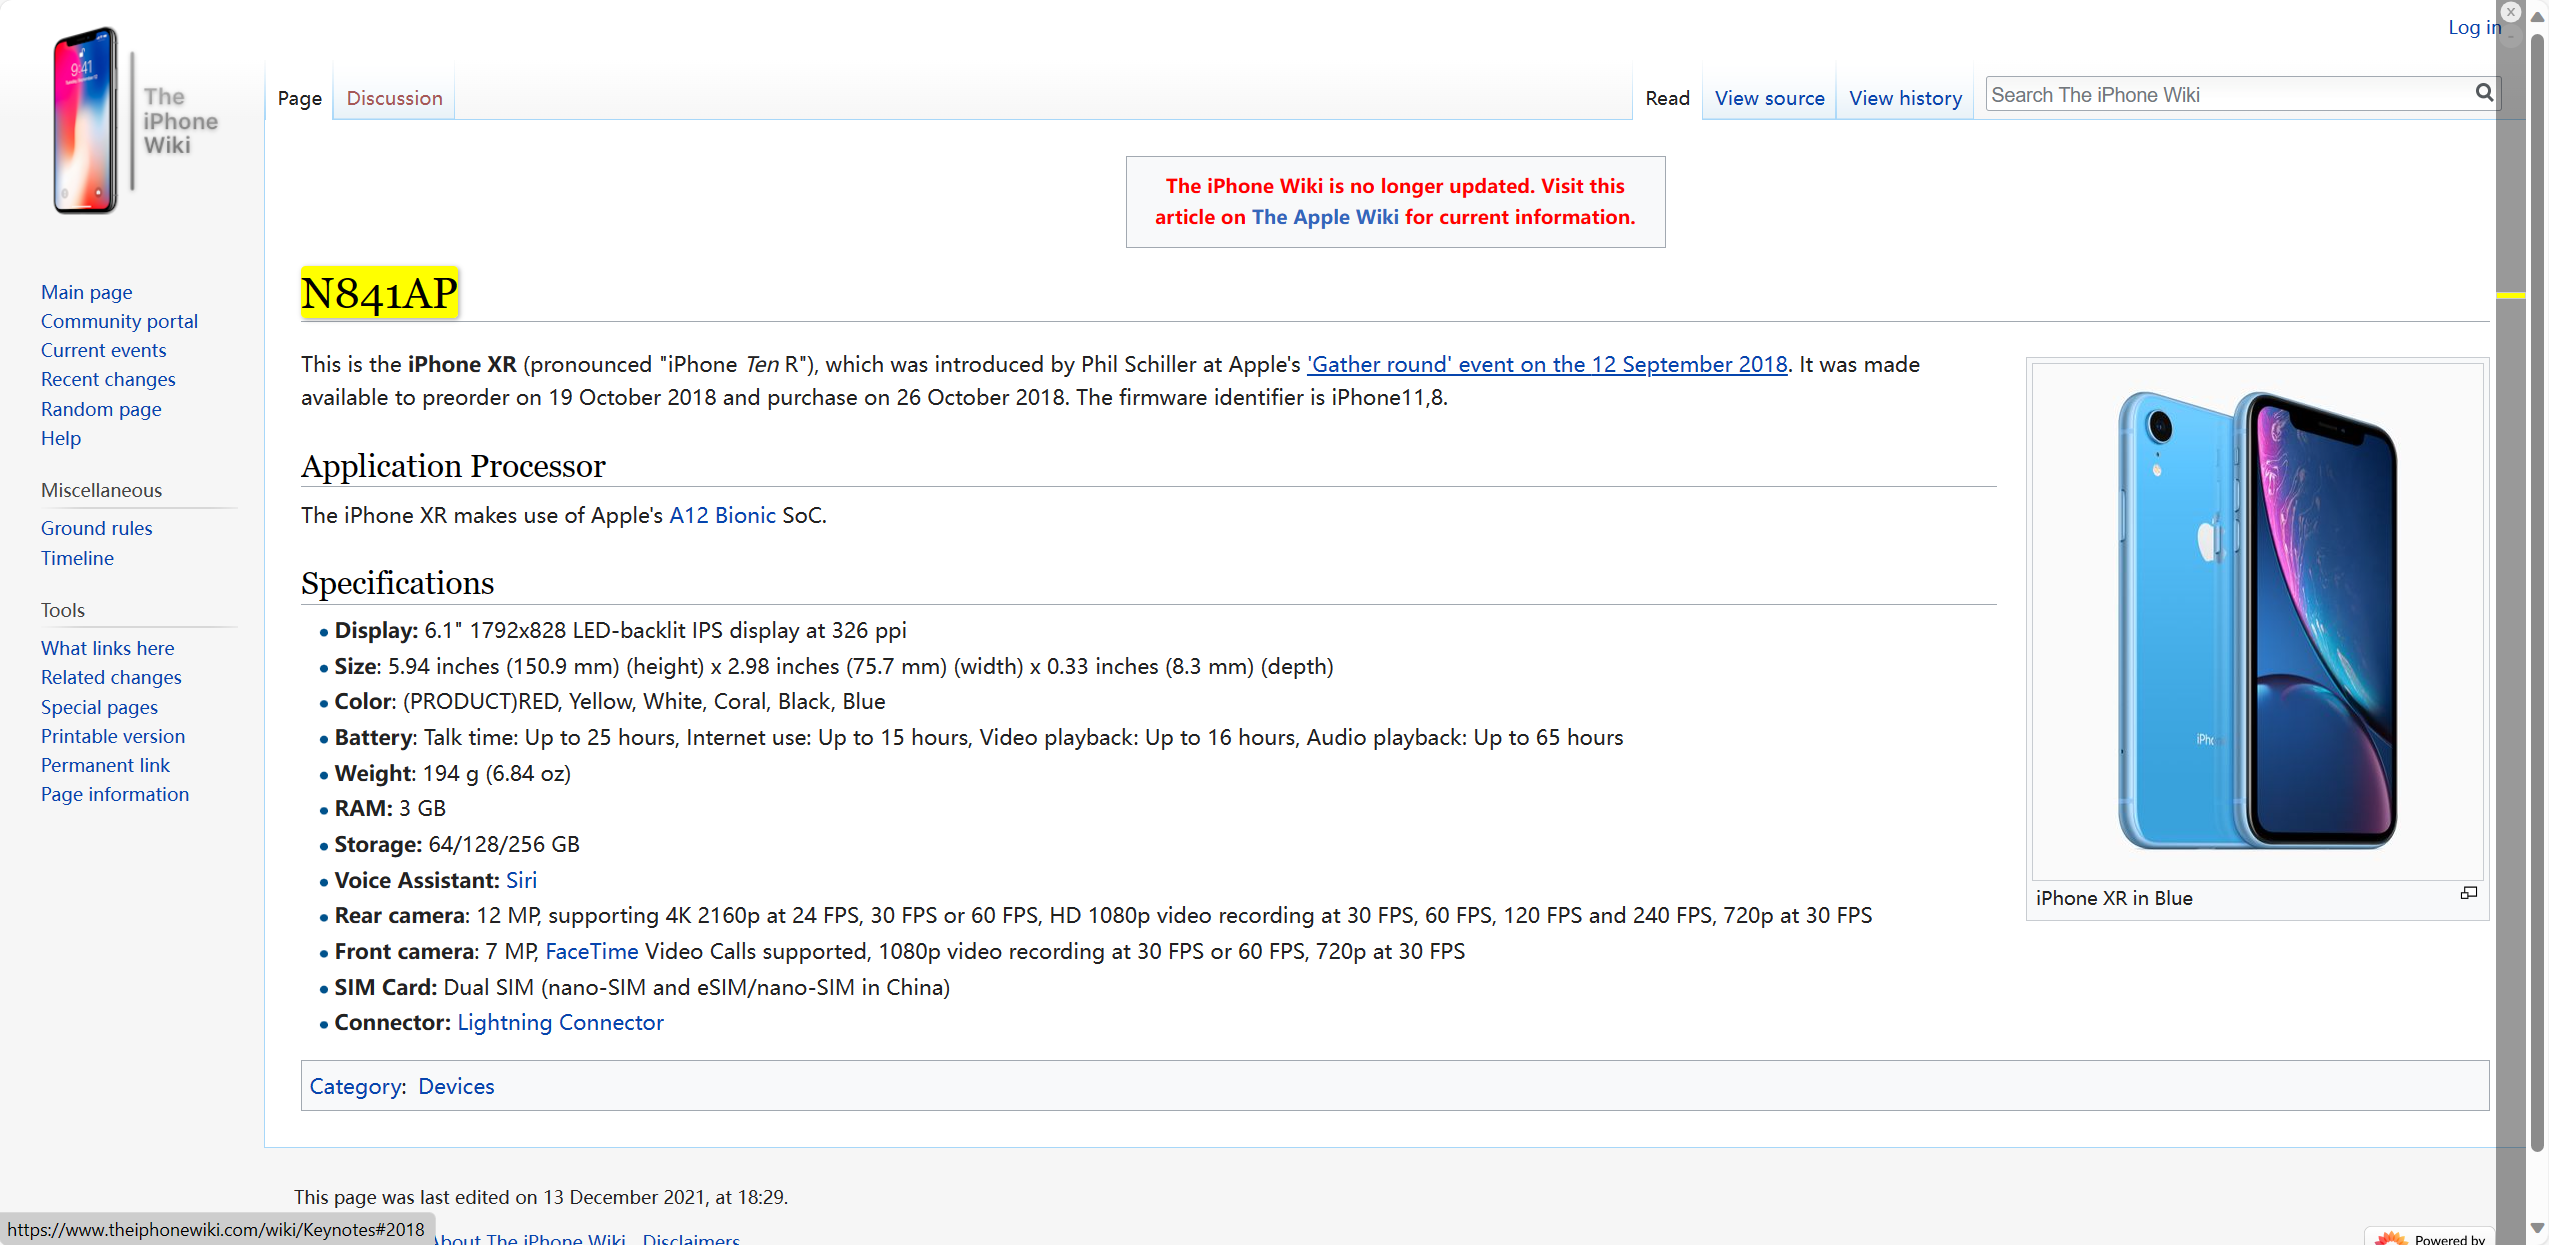Open Random page in sidebar
Image resolution: width=2549 pixels, height=1245 pixels.
click(x=101, y=409)
